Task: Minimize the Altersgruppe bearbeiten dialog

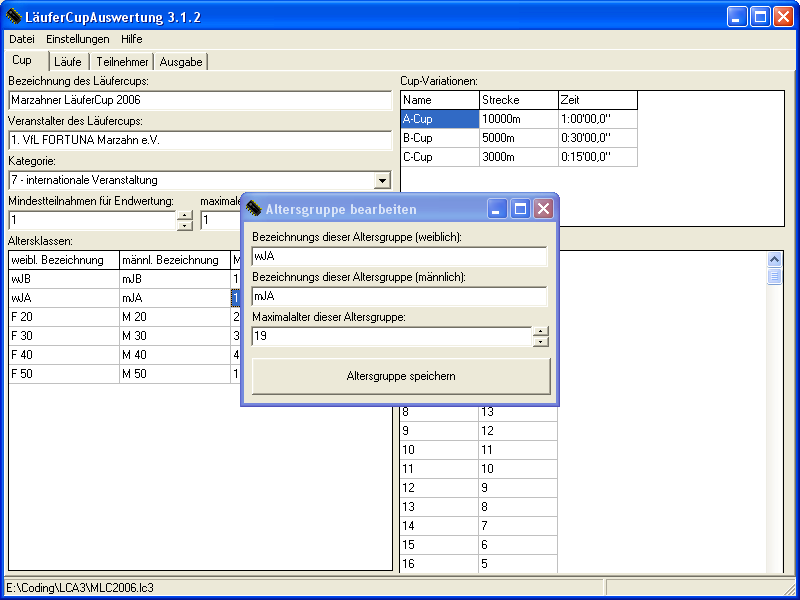Action: tap(497, 209)
